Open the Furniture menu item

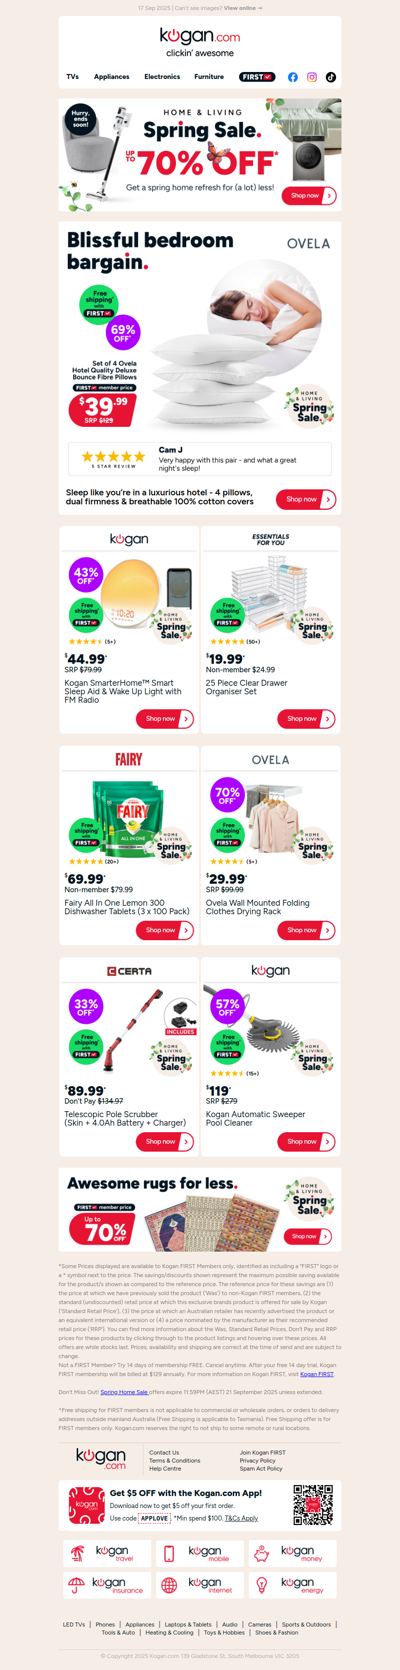click(x=209, y=77)
